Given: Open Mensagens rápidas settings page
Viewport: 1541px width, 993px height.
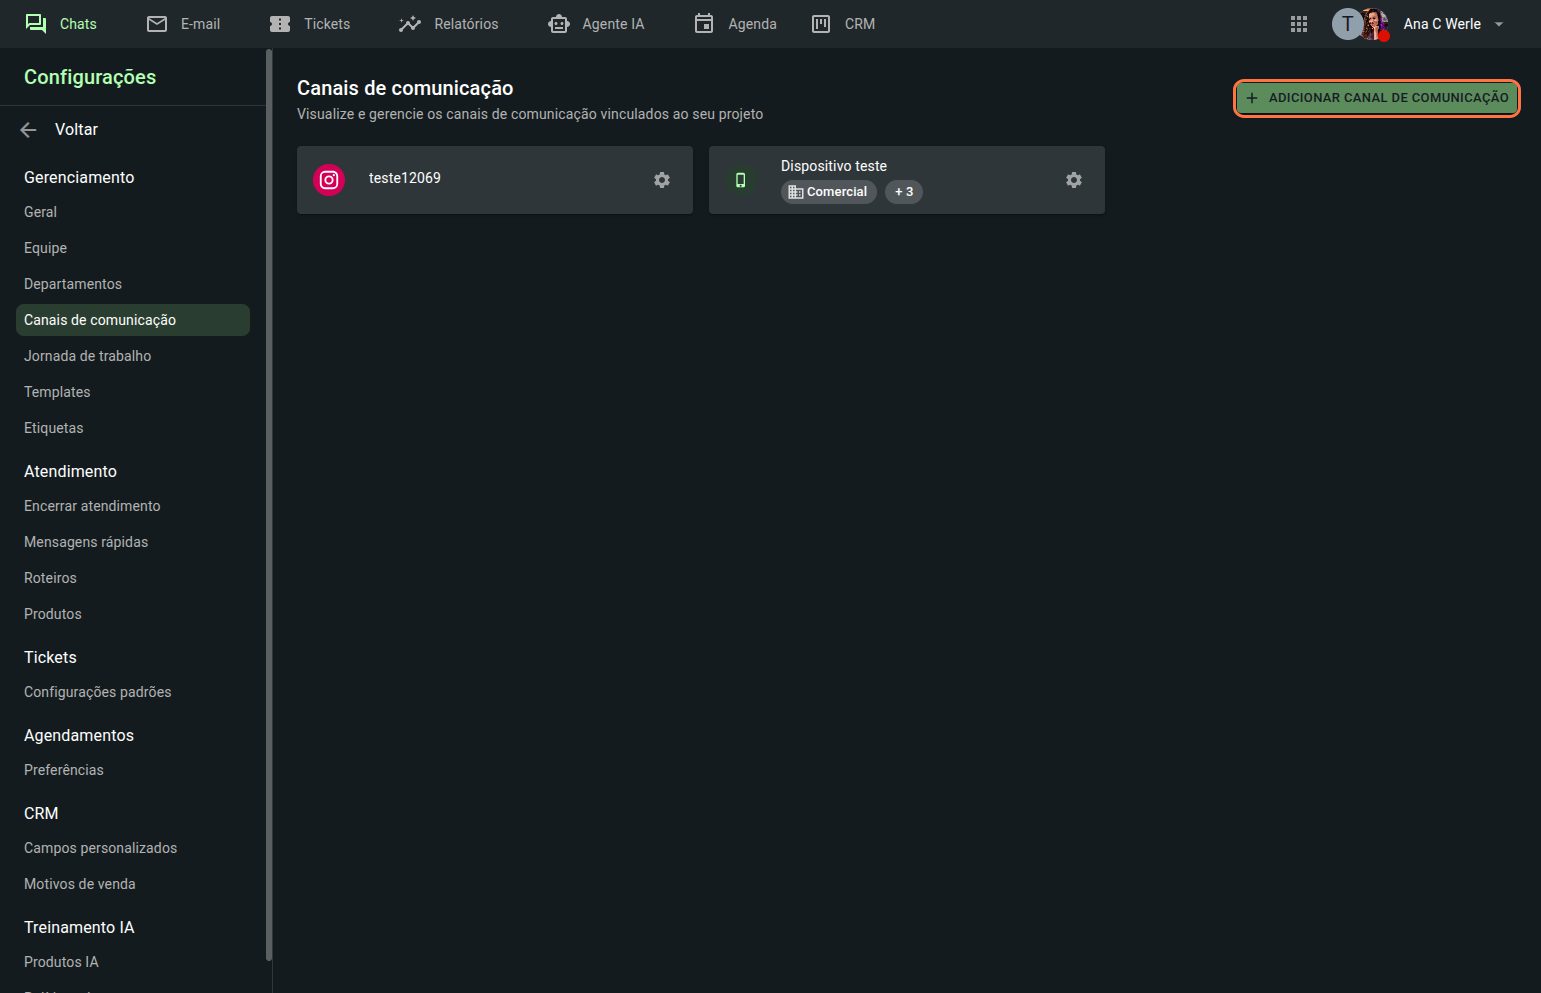Looking at the screenshot, I should tap(86, 542).
